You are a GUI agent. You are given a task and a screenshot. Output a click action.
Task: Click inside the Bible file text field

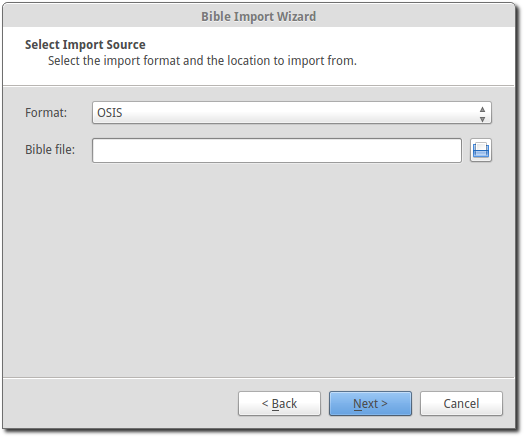tap(277, 150)
